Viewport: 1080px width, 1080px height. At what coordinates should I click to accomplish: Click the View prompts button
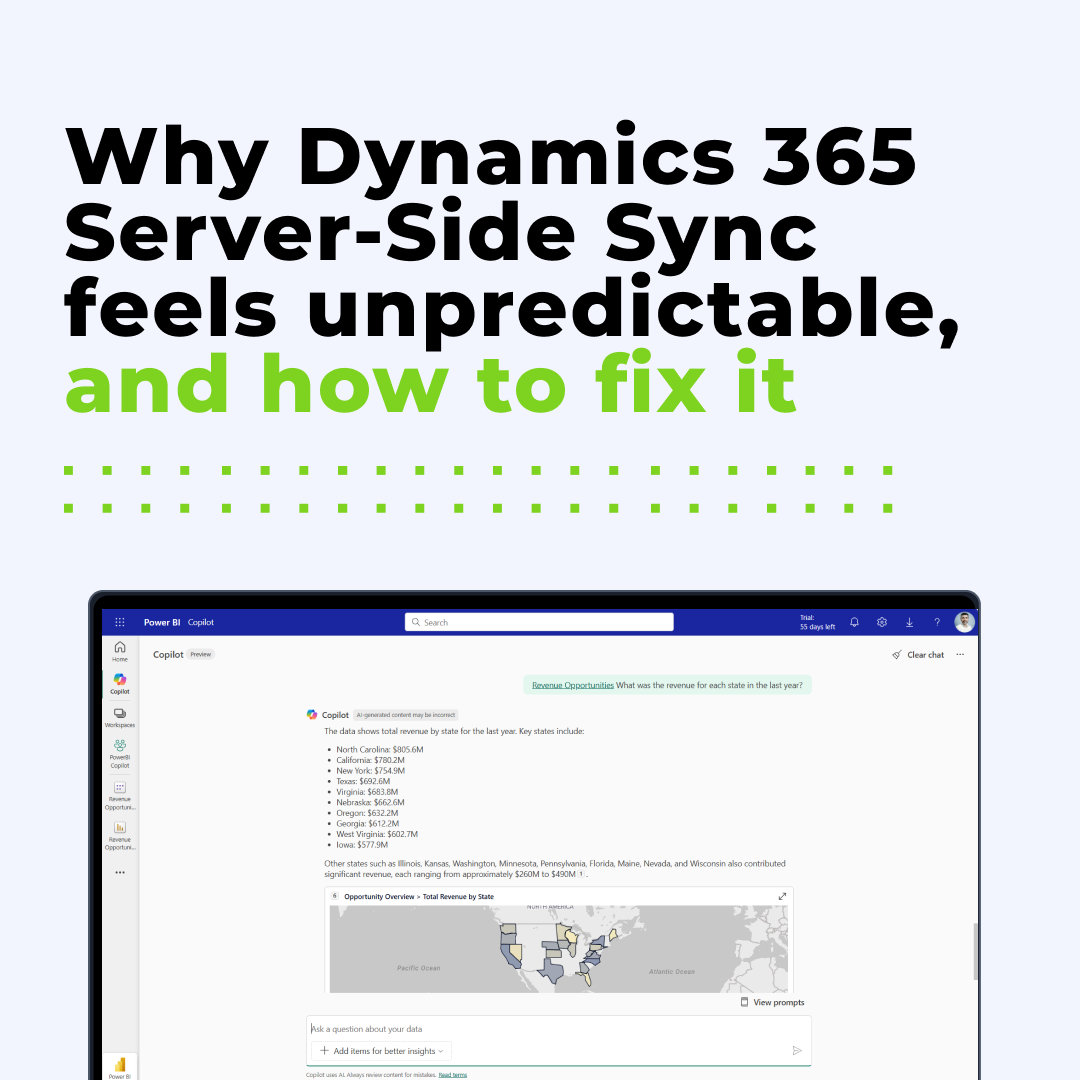(772, 1002)
